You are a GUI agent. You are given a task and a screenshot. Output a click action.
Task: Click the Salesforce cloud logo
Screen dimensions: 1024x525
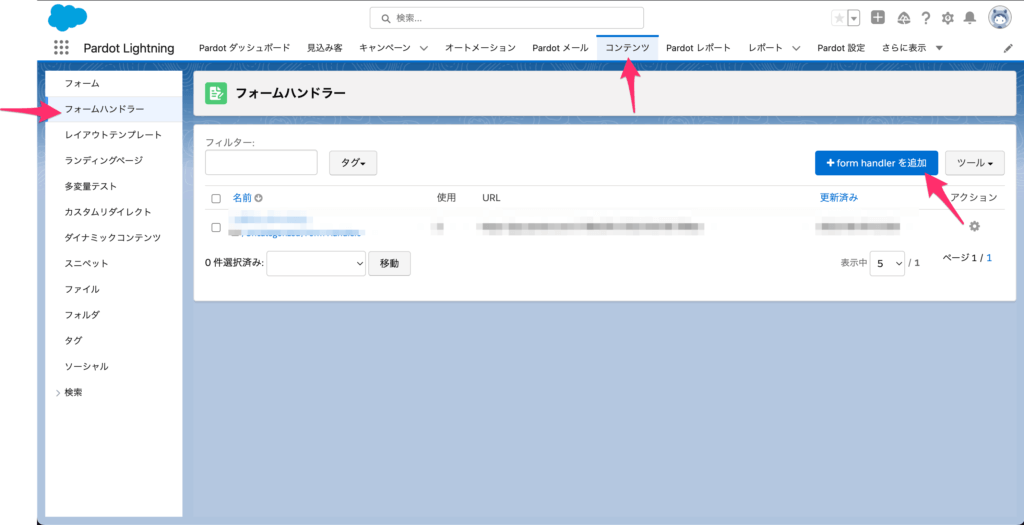click(67, 18)
